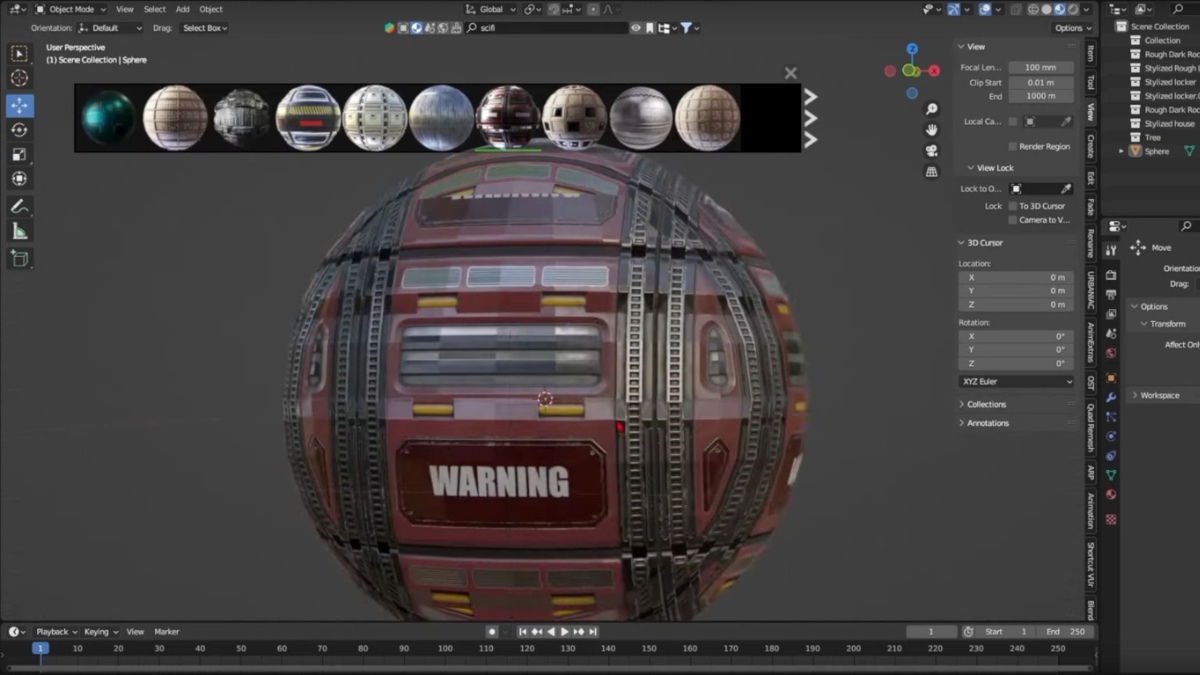
Task: Open the World properties globe icon
Action: [1111, 353]
